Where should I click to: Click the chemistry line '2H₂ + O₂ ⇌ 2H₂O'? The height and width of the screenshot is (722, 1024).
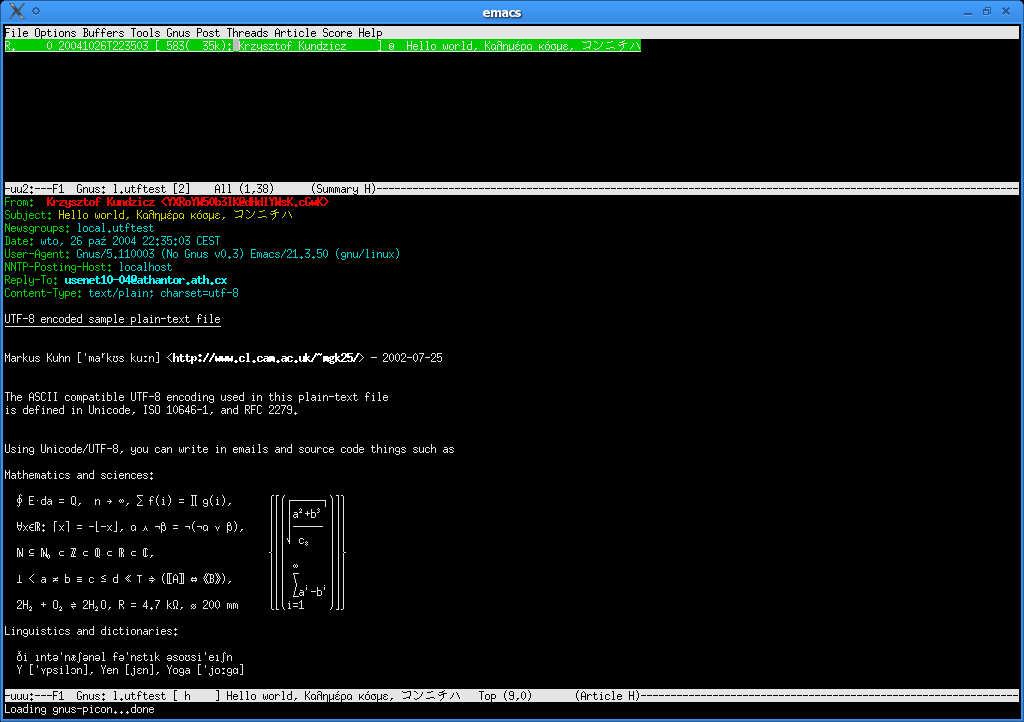(x=127, y=605)
